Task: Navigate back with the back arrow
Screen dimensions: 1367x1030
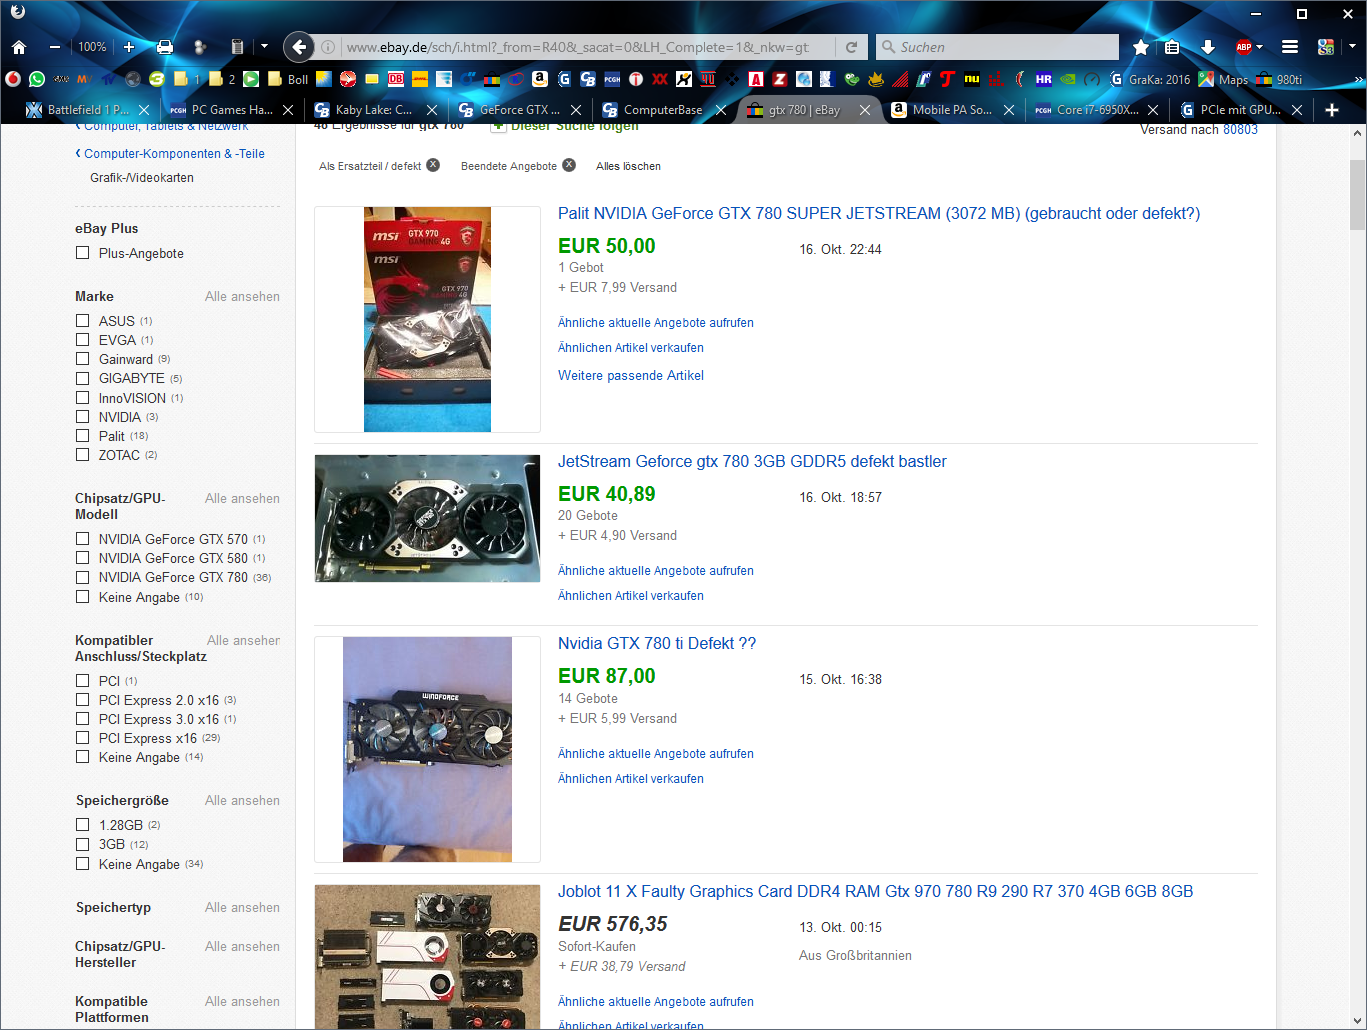Action: (x=298, y=47)
